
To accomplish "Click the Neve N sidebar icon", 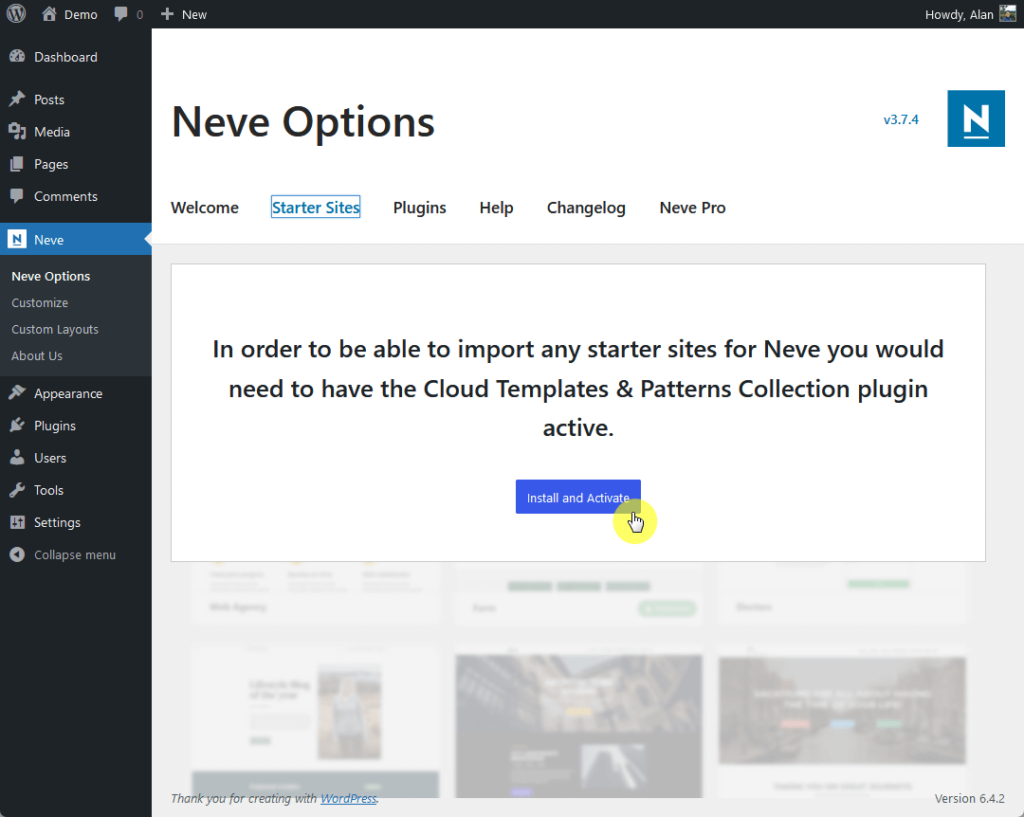I will point(17,240).
